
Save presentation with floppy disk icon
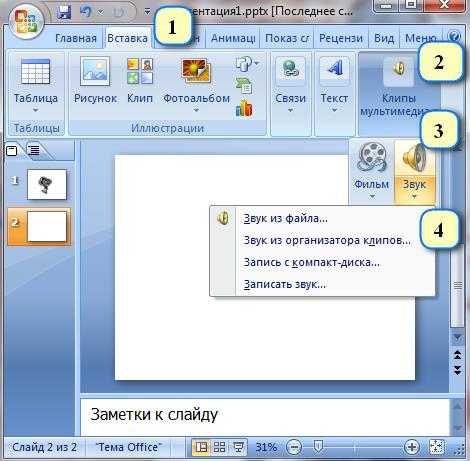coord(63,12)
